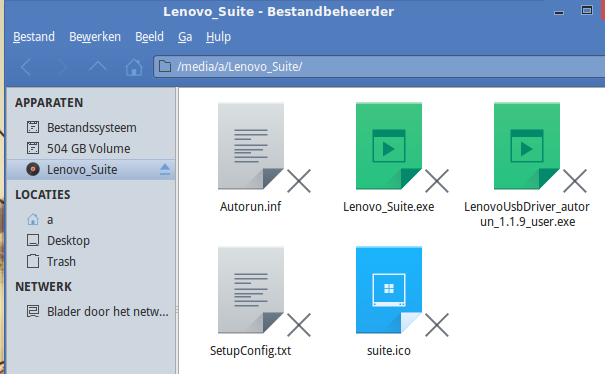The width and height of the screenshot is (605, 374).
Task: Select the suite.ico file icon
Action: [389, 290]
